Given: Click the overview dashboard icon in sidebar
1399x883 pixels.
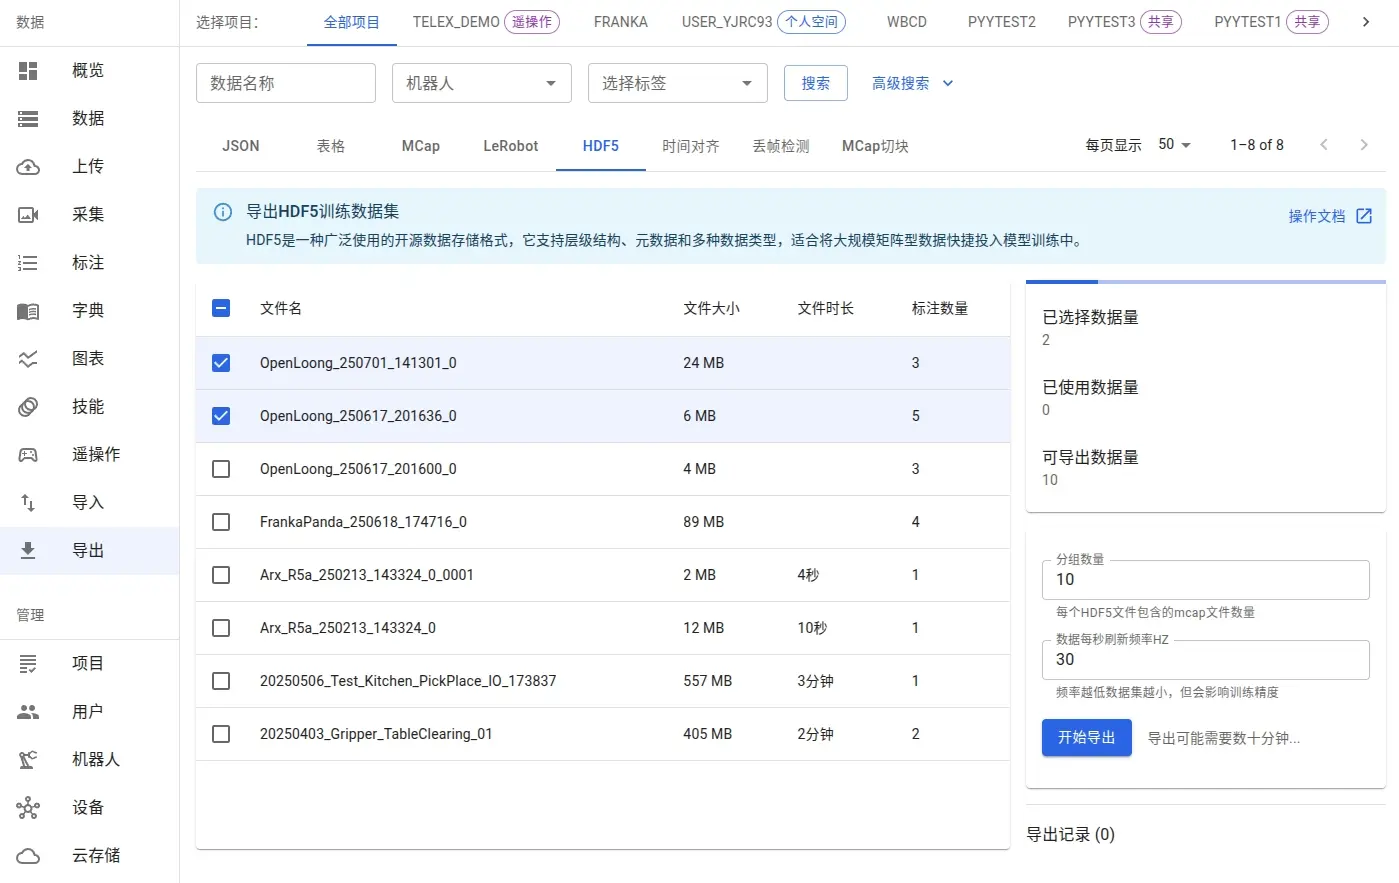Looking at the screenshot, I should coord(28,71).
